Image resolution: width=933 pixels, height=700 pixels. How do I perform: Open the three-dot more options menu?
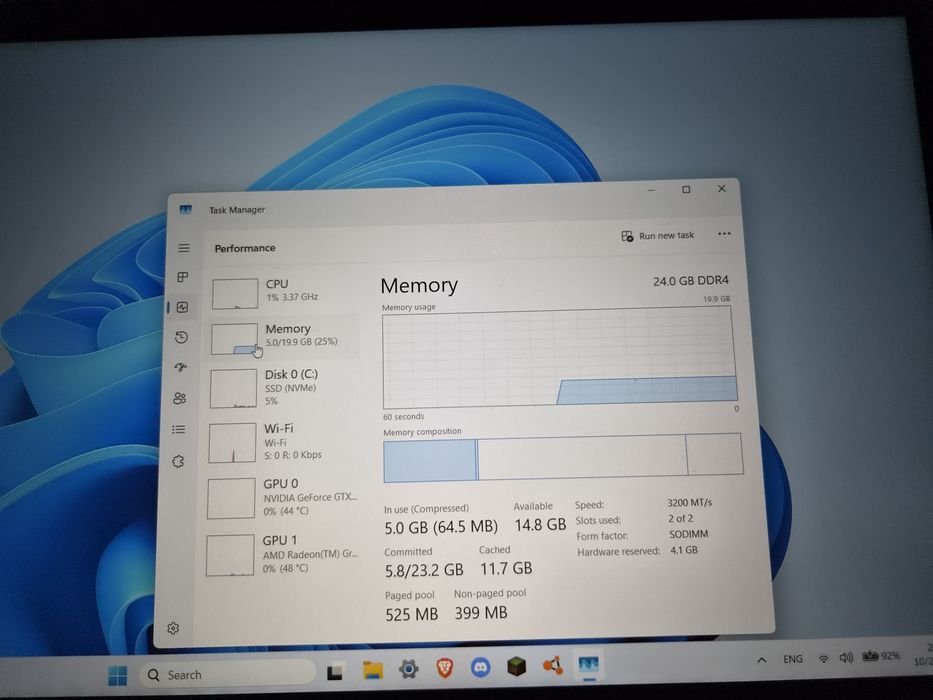[x=724, y=234]
